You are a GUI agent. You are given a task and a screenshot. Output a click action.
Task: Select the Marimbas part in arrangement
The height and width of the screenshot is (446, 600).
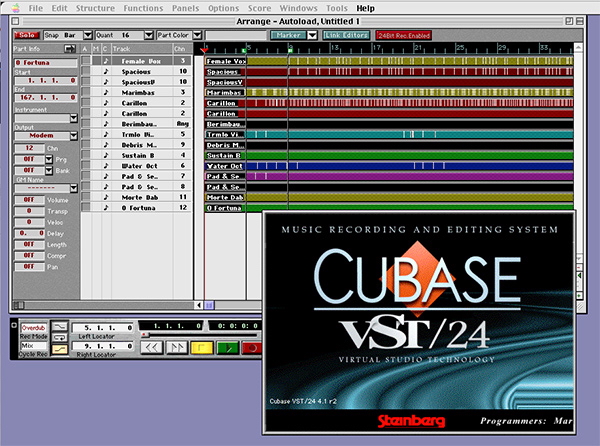(x=389, y=92)
